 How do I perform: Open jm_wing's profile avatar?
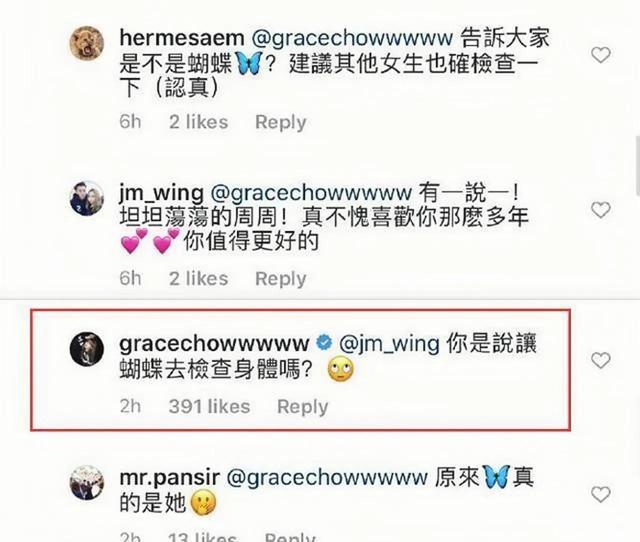(x=87, y=198)
